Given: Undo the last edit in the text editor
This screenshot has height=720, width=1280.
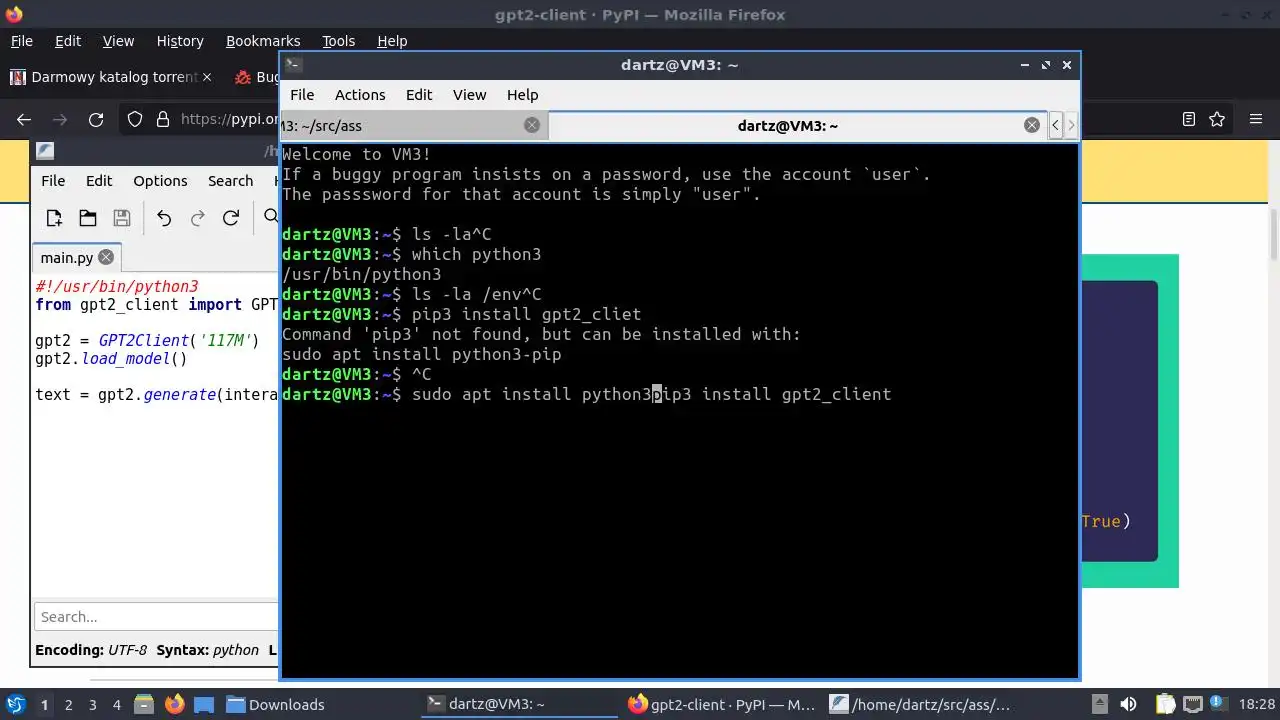Looking at the screenshot, I should pos(164,218).
